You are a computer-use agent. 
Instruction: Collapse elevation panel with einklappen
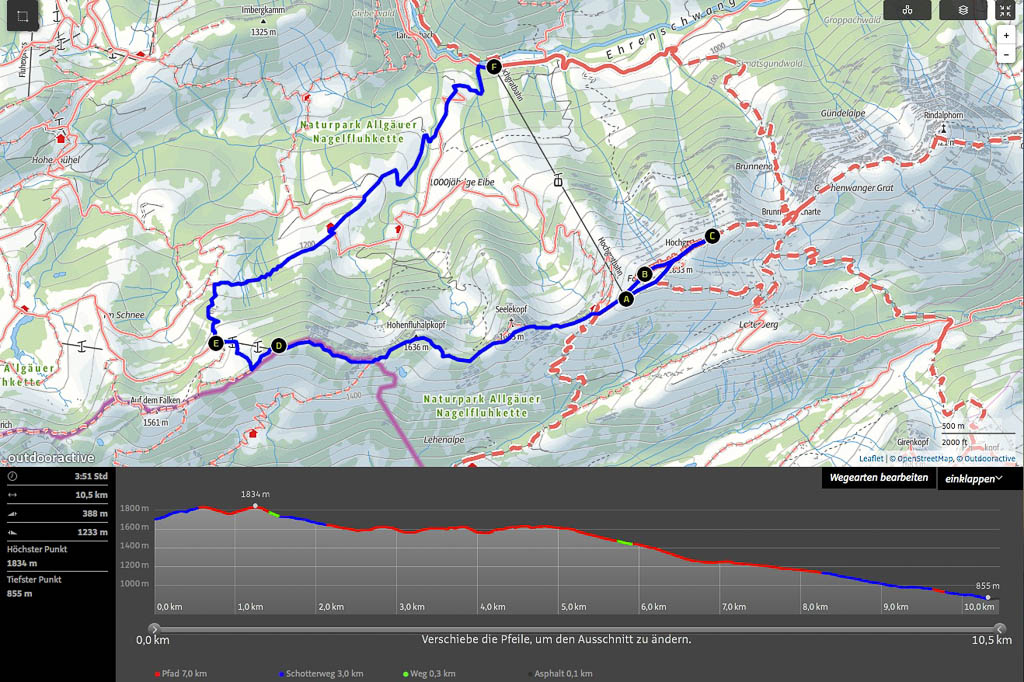click(x=975, y=478)
